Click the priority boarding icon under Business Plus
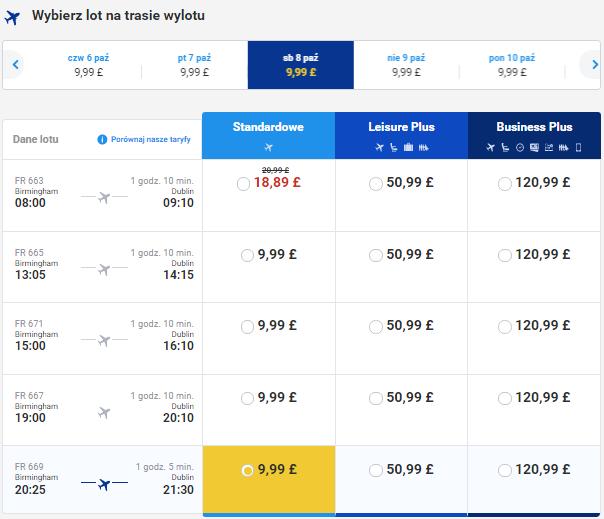Image resolution: width=604 pixels, height=519 pixels. (x=564, y=148)
